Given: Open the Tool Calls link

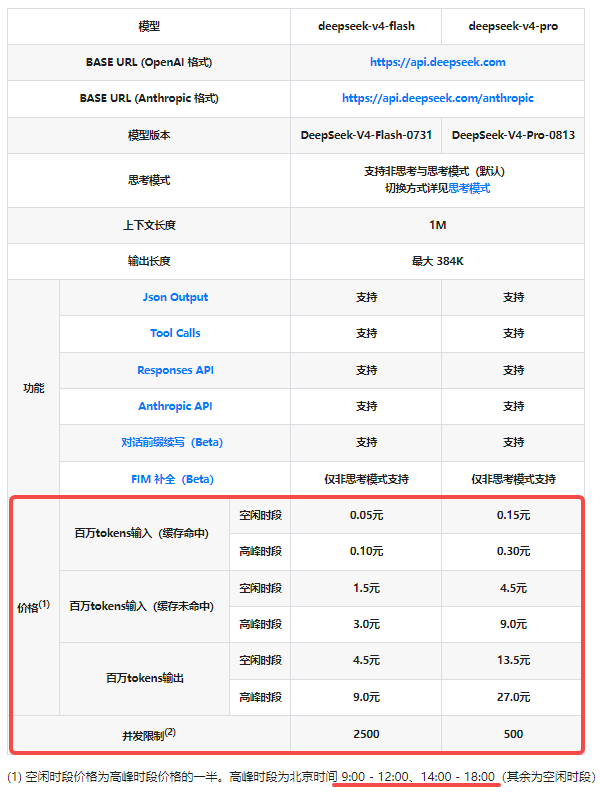Looking at the screenshot, I should pyautogui.click(x=175, y=333).
